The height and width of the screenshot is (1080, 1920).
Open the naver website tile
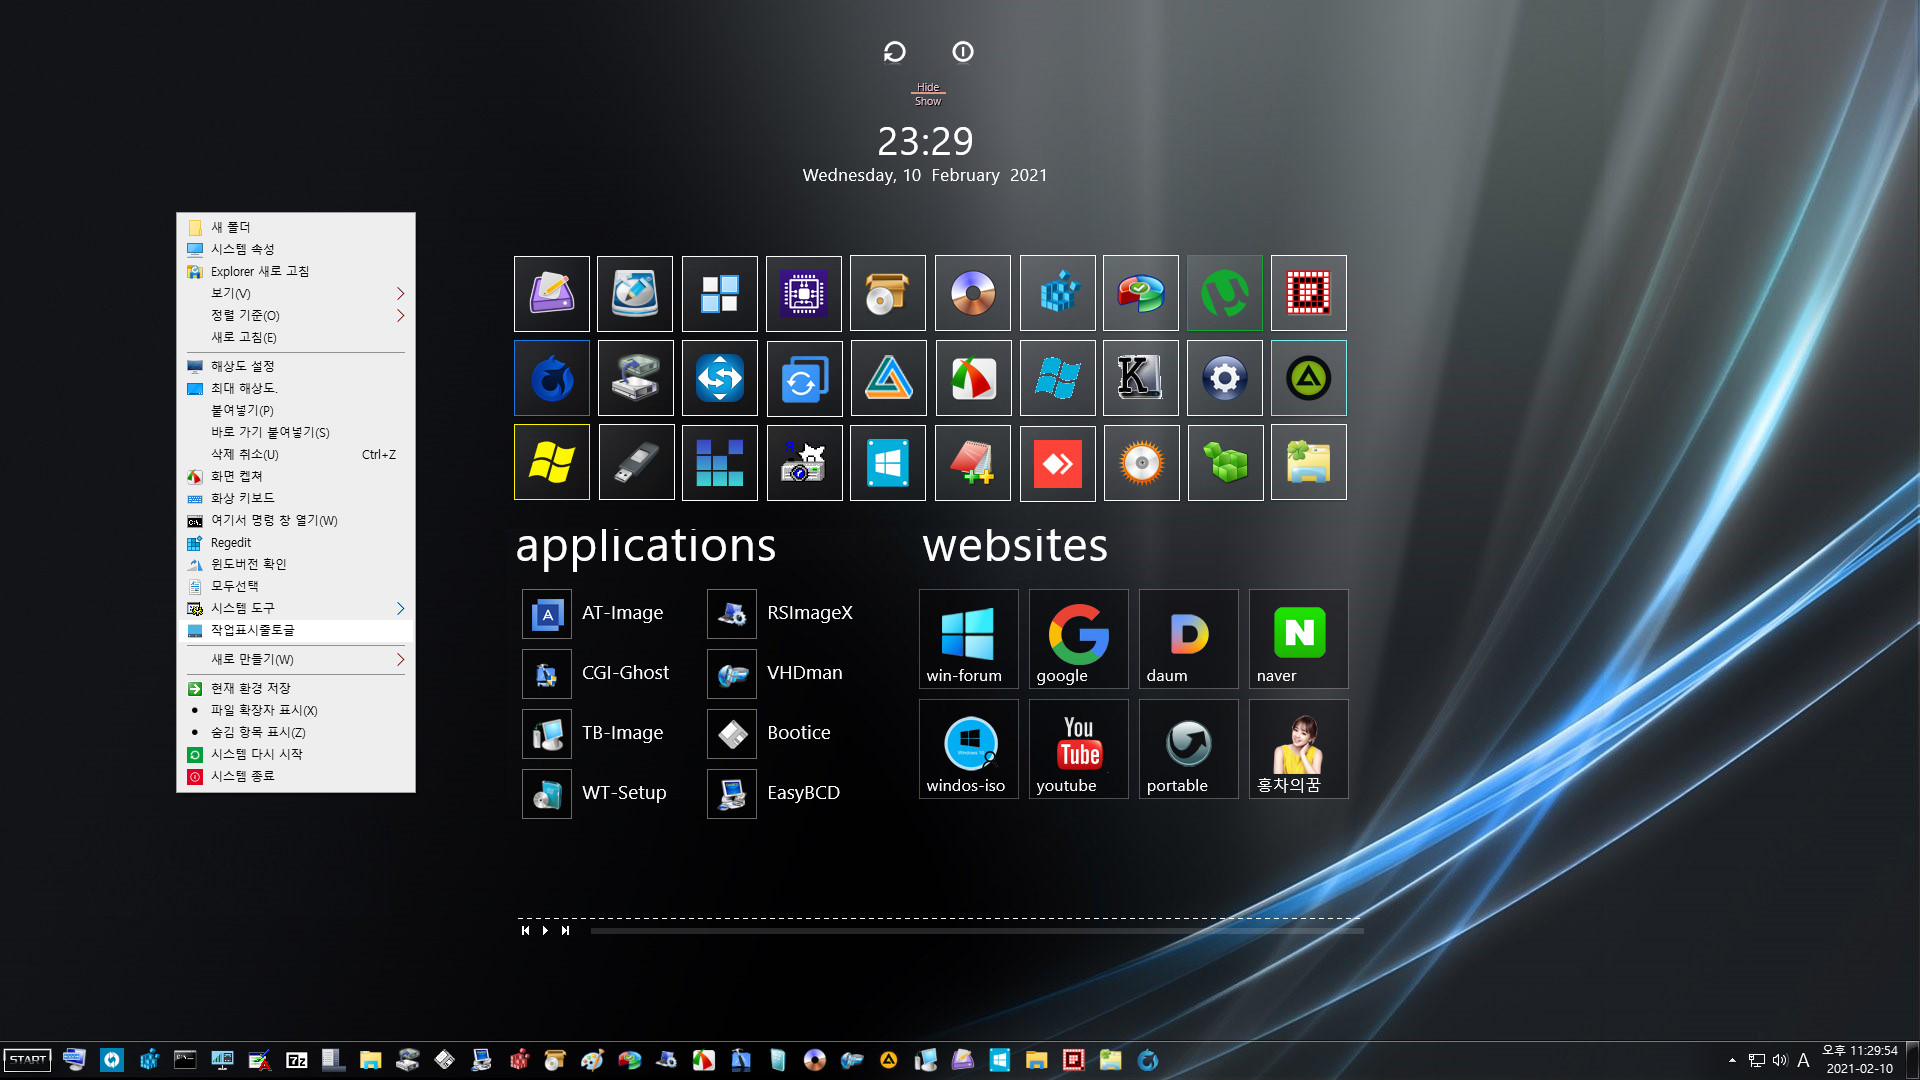(1298, 639)
